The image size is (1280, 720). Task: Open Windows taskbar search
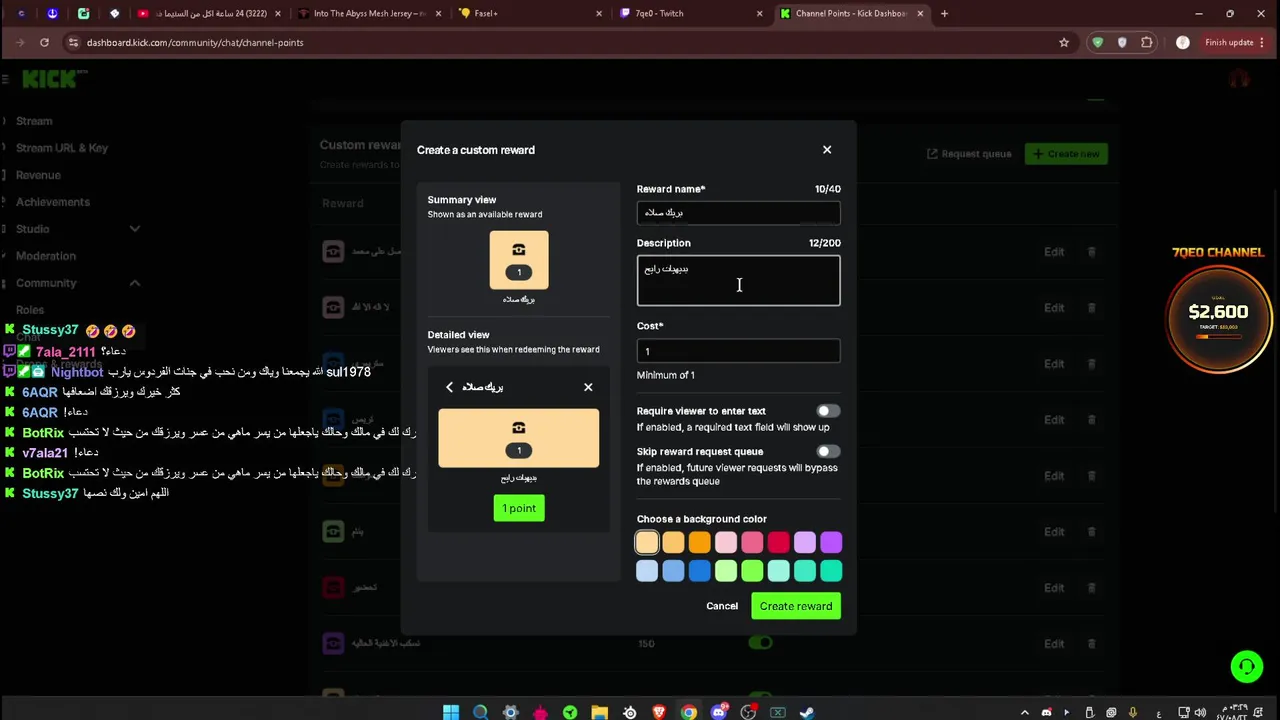pyautogui.click(x=480, y=712)
